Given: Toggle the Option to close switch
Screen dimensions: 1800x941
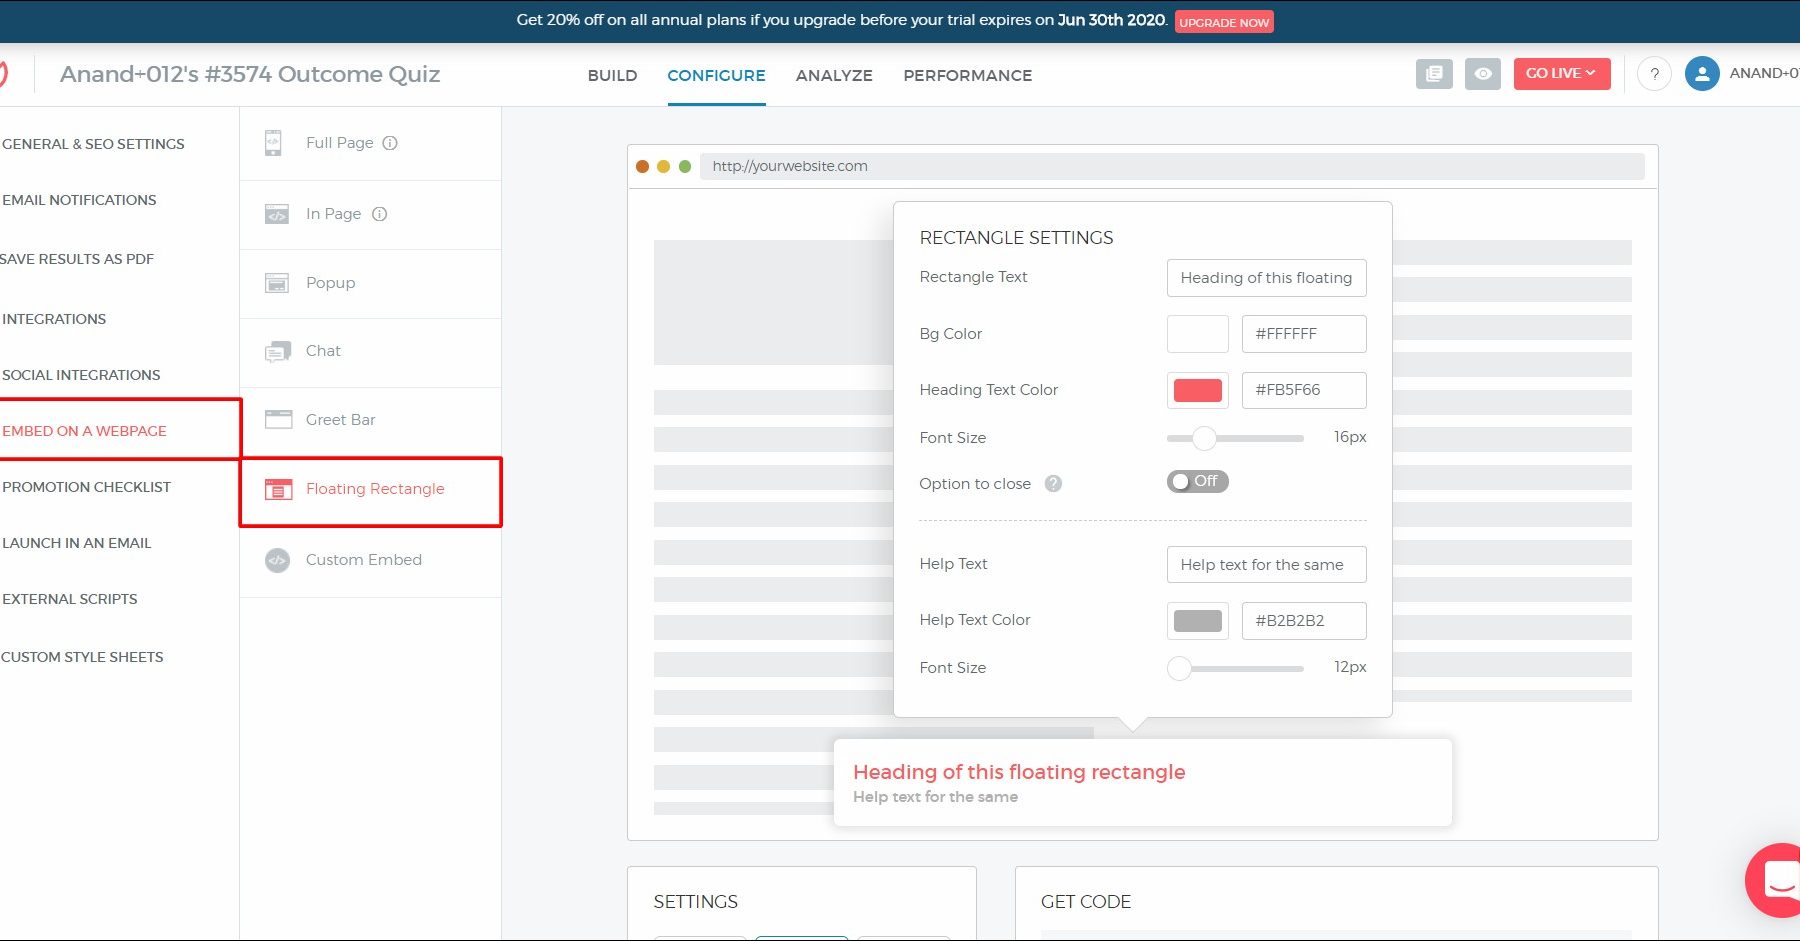Looking at the screenshot, I should 1197,482.
